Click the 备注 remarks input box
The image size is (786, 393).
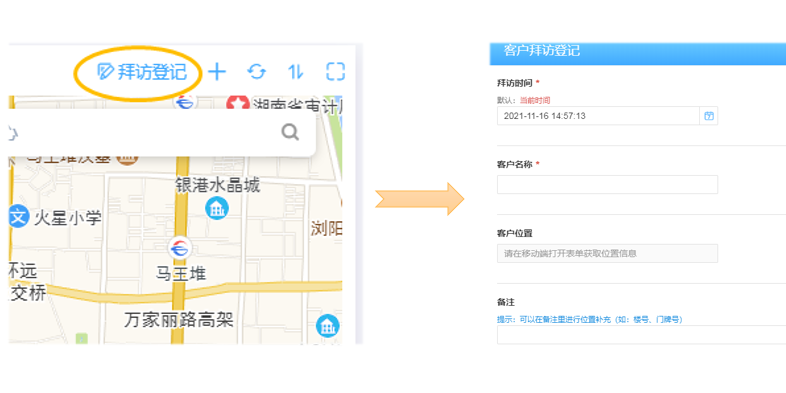point(642,335)
